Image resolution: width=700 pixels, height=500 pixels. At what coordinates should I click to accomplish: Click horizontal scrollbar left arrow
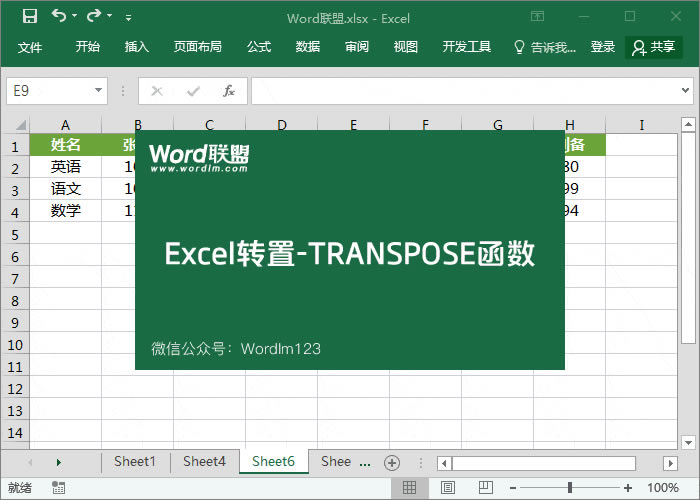(444, 463)
